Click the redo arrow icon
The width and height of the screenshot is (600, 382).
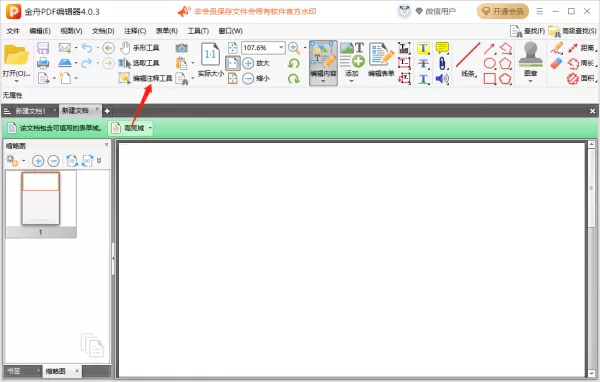(x=87, y=63)
